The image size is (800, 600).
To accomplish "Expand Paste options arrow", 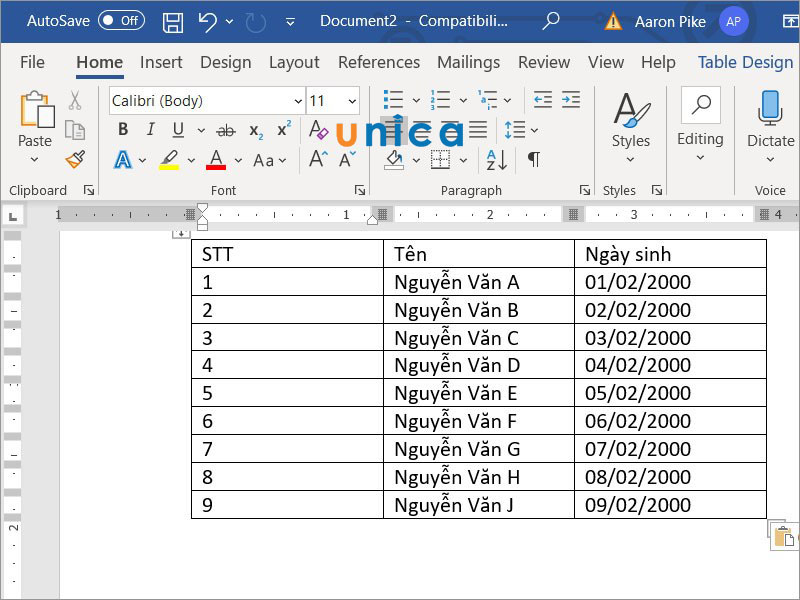I will tap(35, 160).
